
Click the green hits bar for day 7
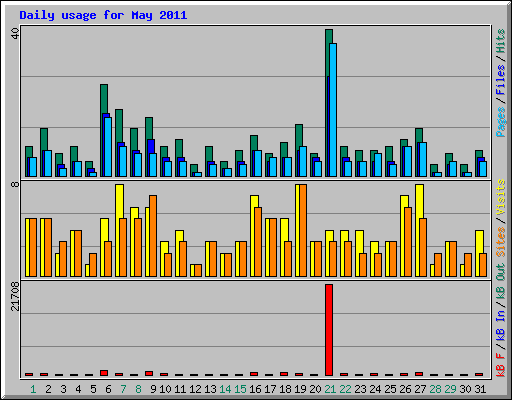tap(119, 126)
